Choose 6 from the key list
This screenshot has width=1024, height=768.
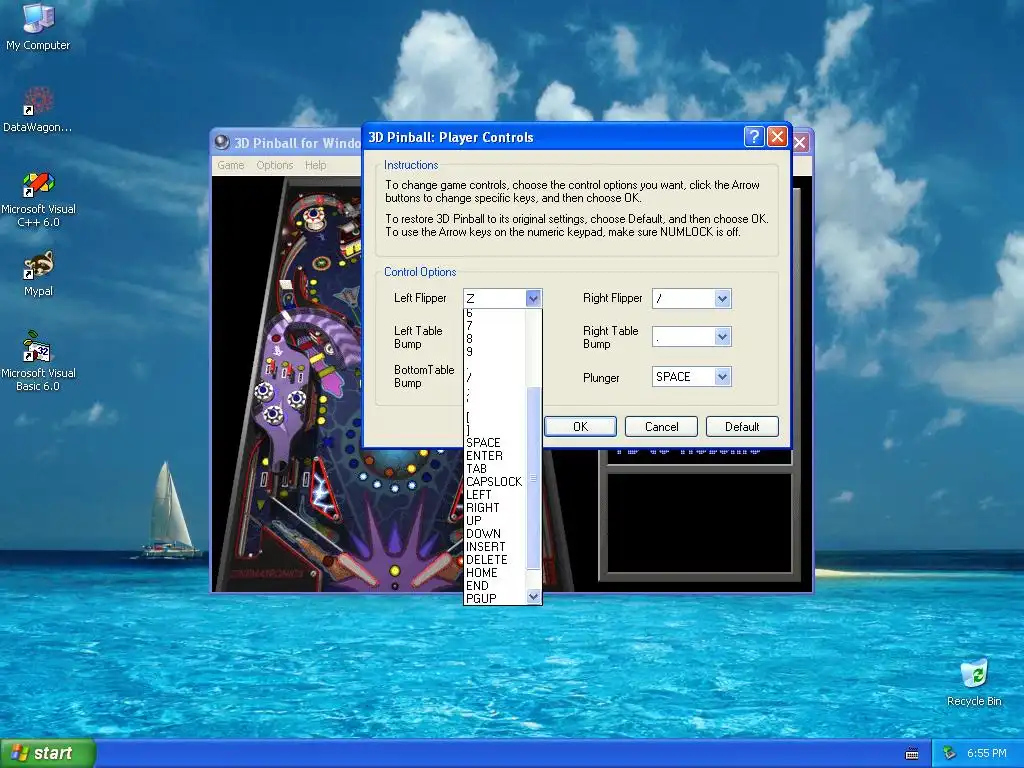coord(494,314)
